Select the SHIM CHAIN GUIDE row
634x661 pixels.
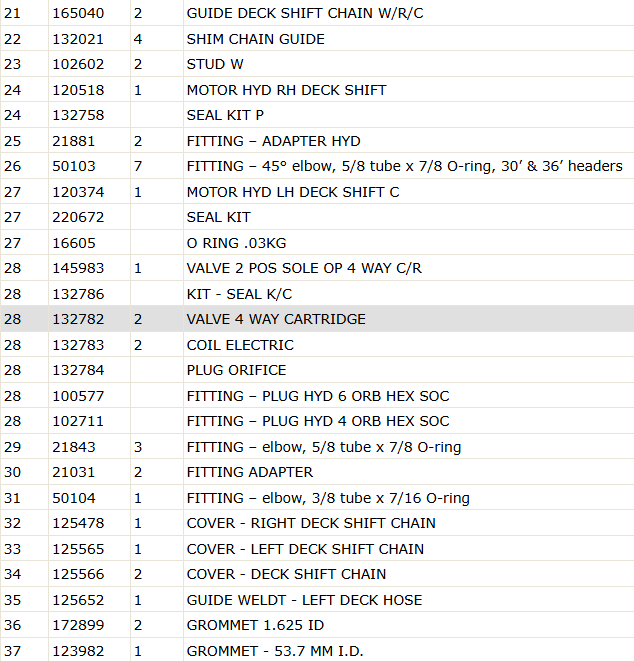tap(317, 39)
